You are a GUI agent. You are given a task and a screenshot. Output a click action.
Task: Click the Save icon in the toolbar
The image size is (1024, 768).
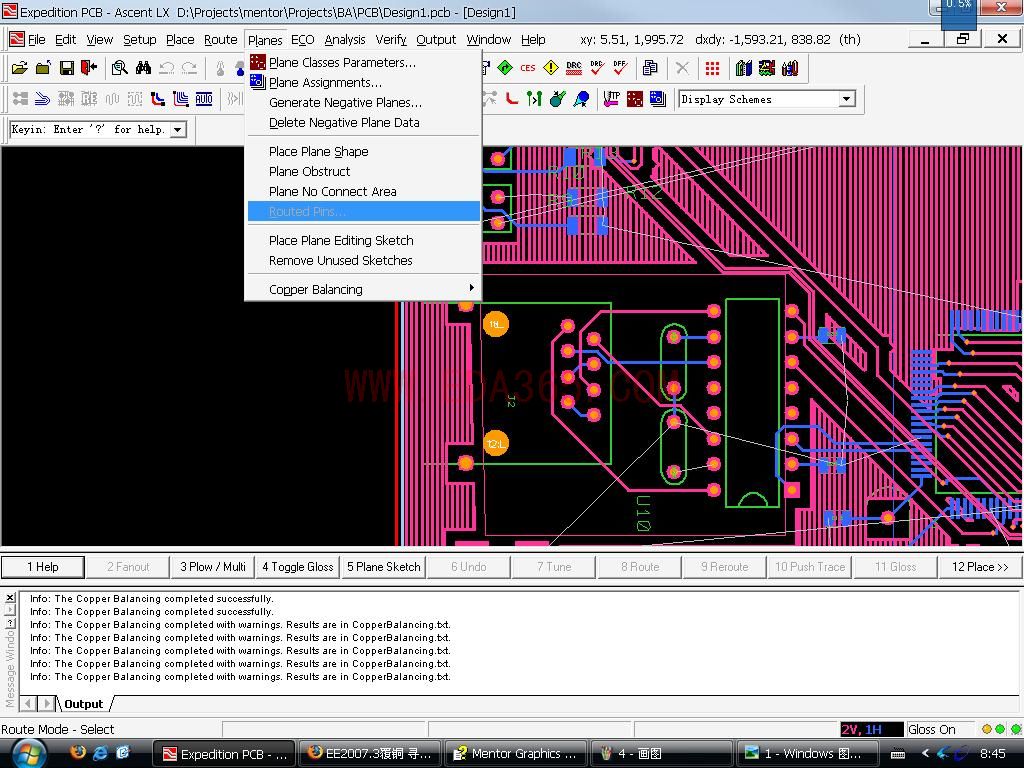66,68
